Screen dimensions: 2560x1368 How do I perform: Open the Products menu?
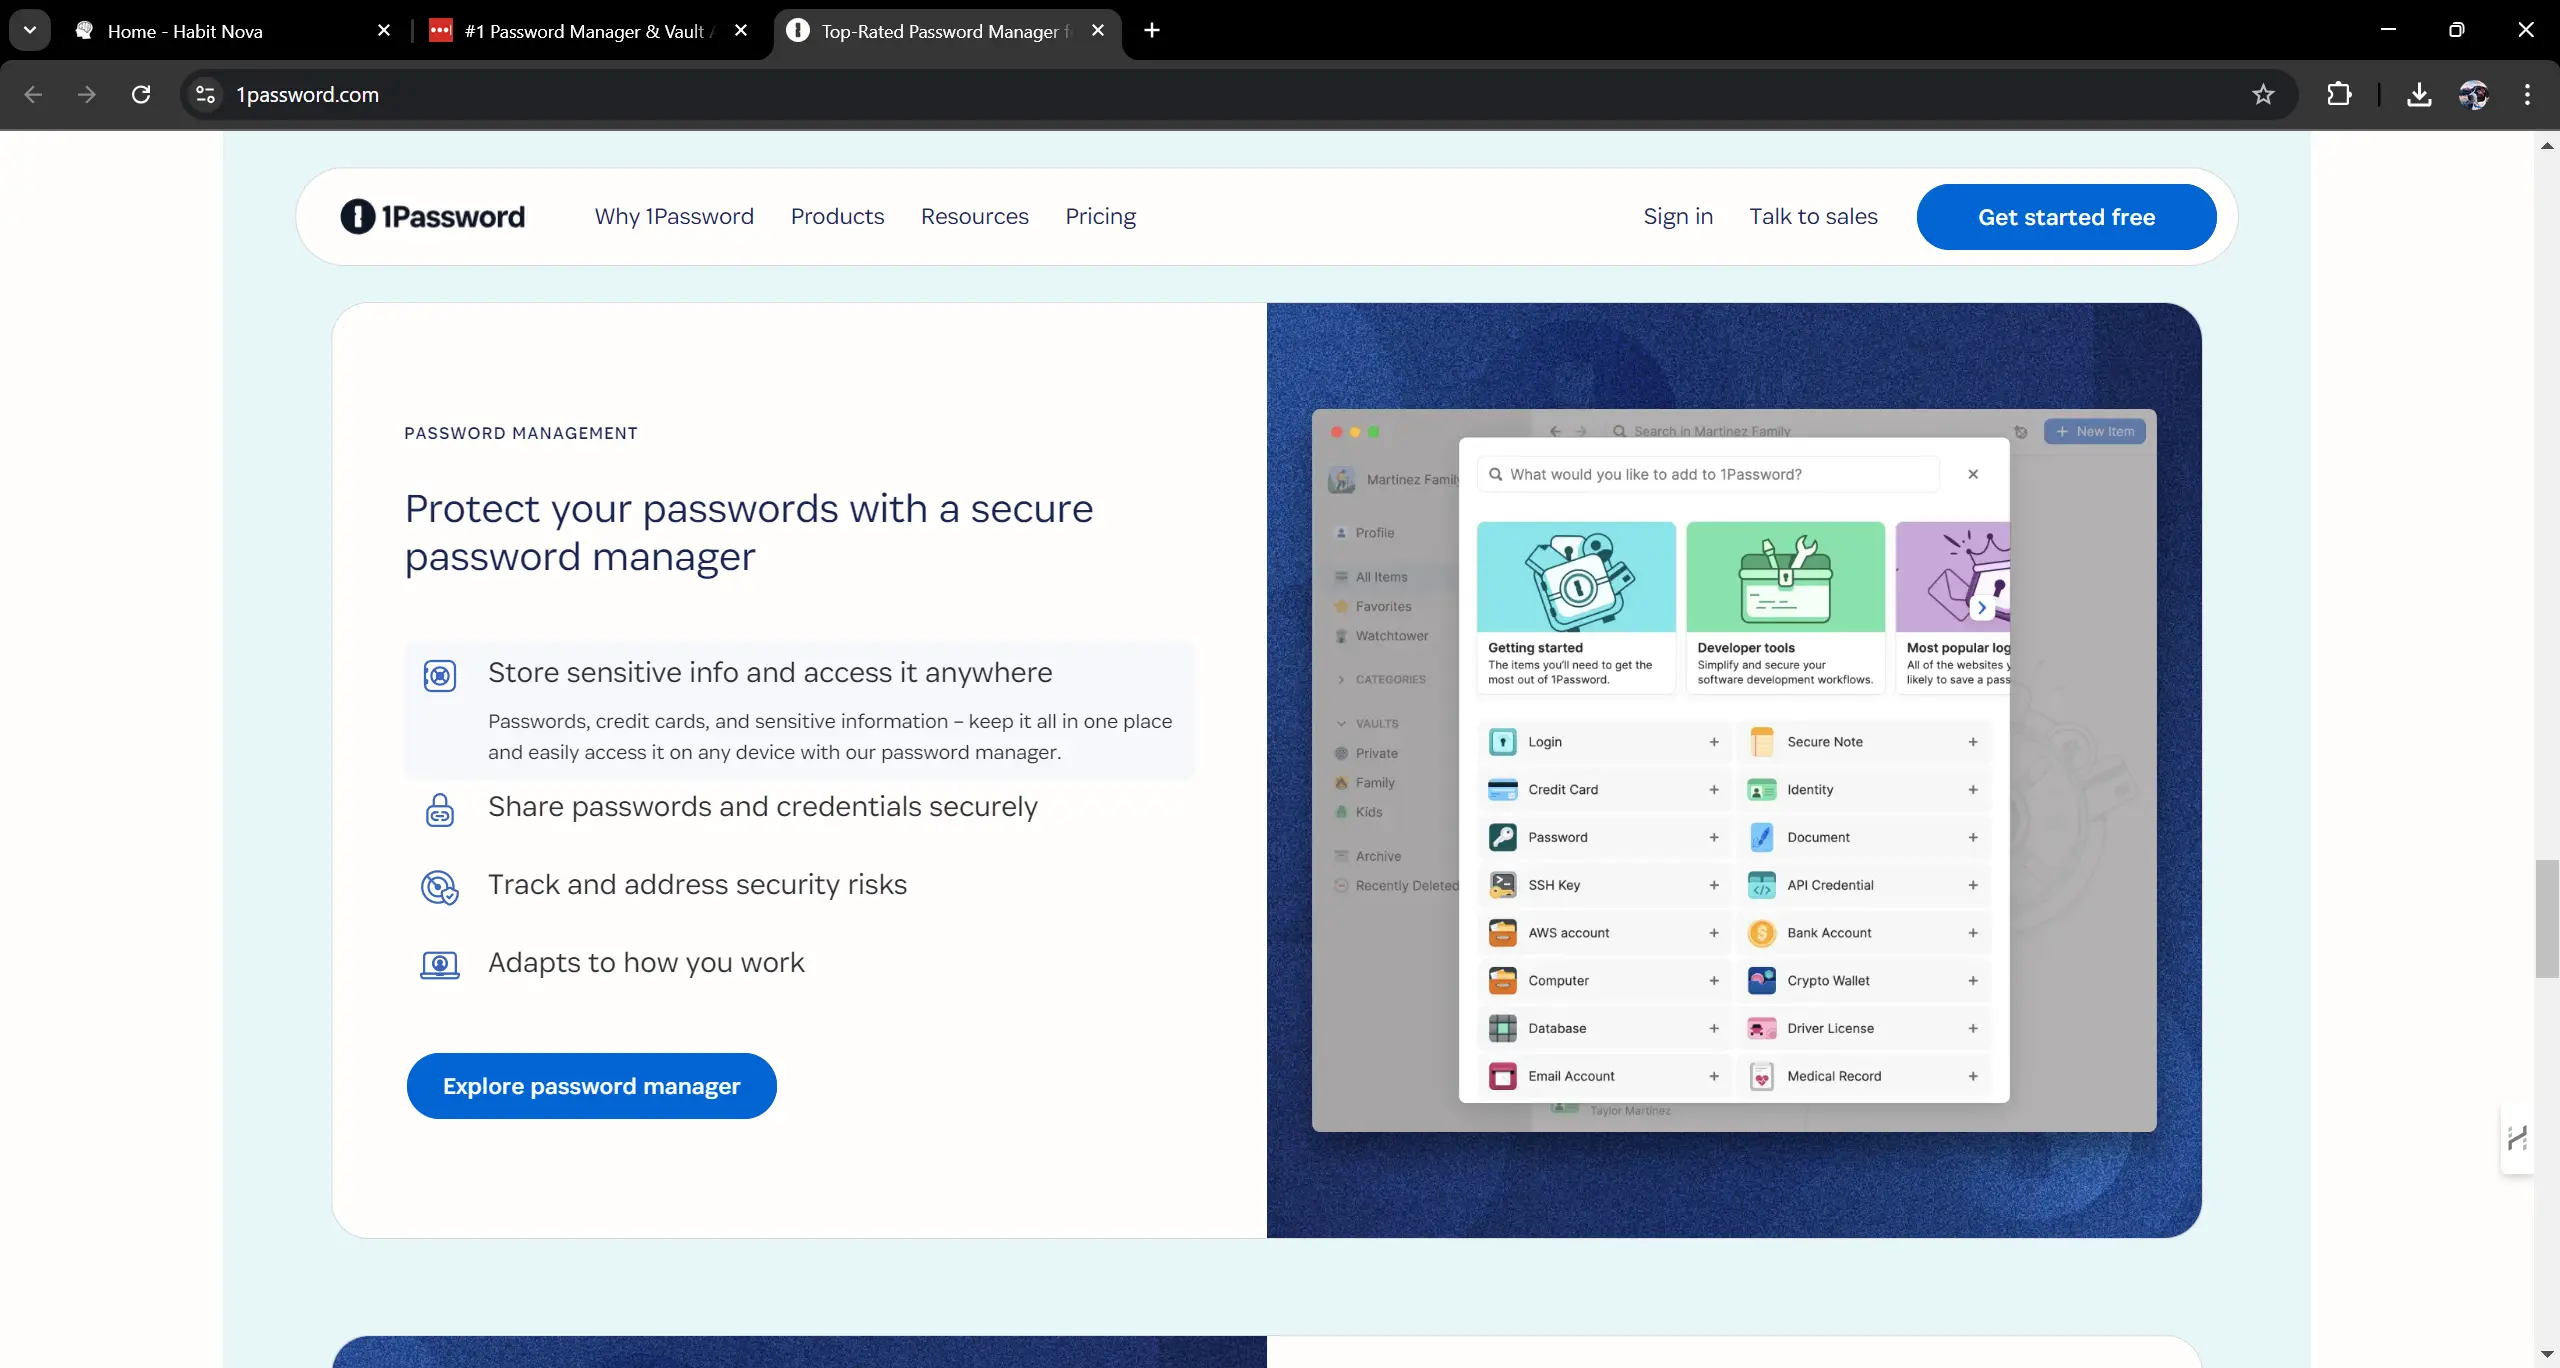click(837, 216)
